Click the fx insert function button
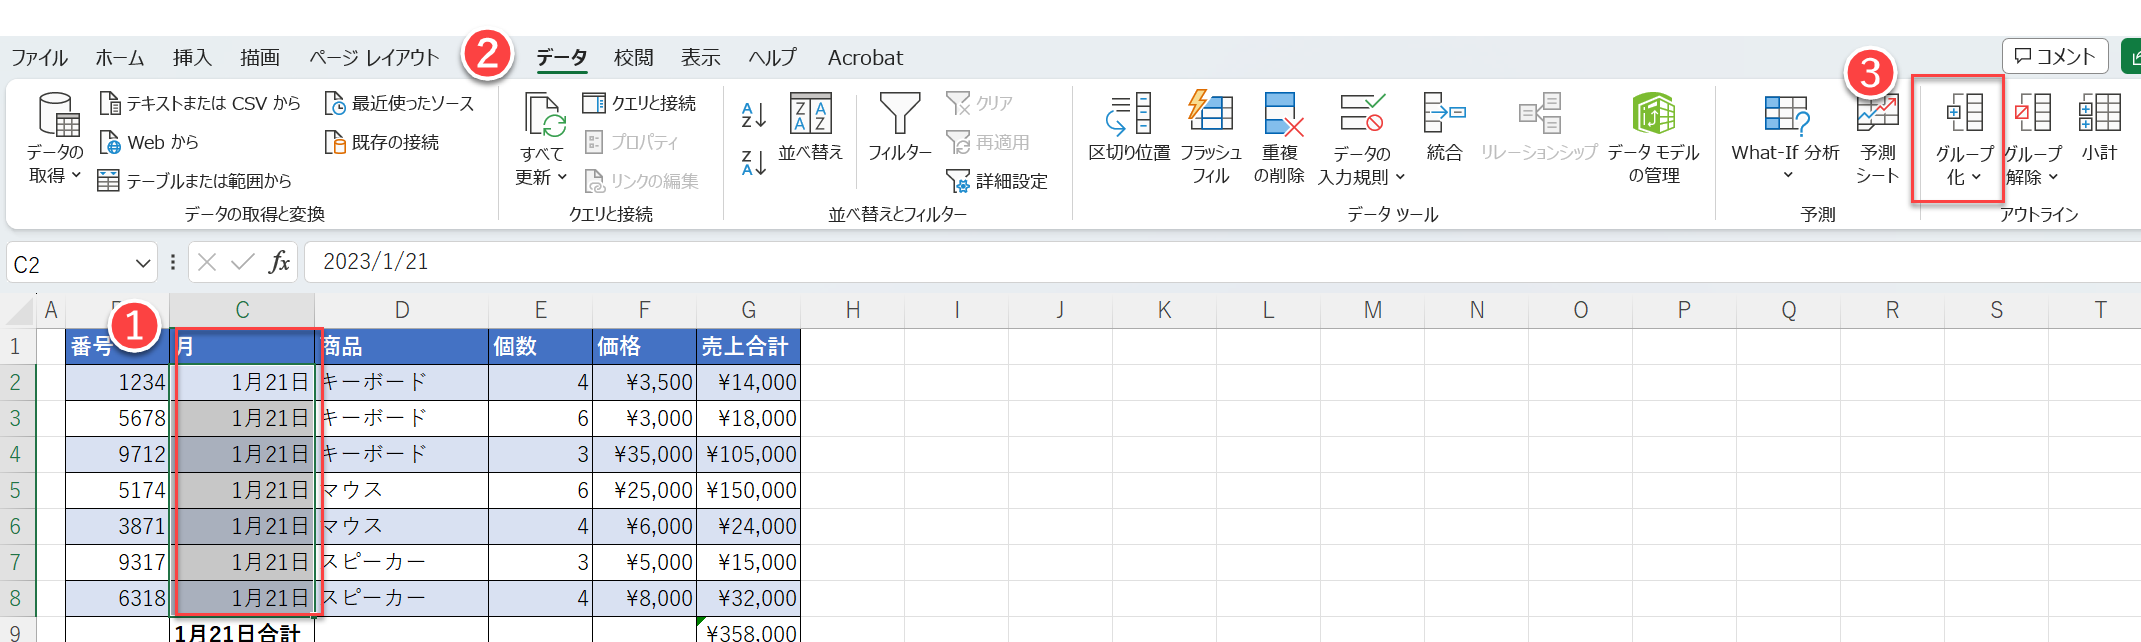The width and height of the screenshot is (2141, 642). (279, 262)
